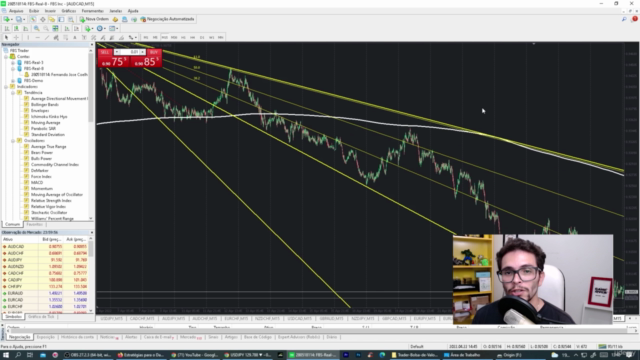Open the New Chart toolbar icon
Image resolution: width=640 pixels, height=360 pixels.
(7, 19)
